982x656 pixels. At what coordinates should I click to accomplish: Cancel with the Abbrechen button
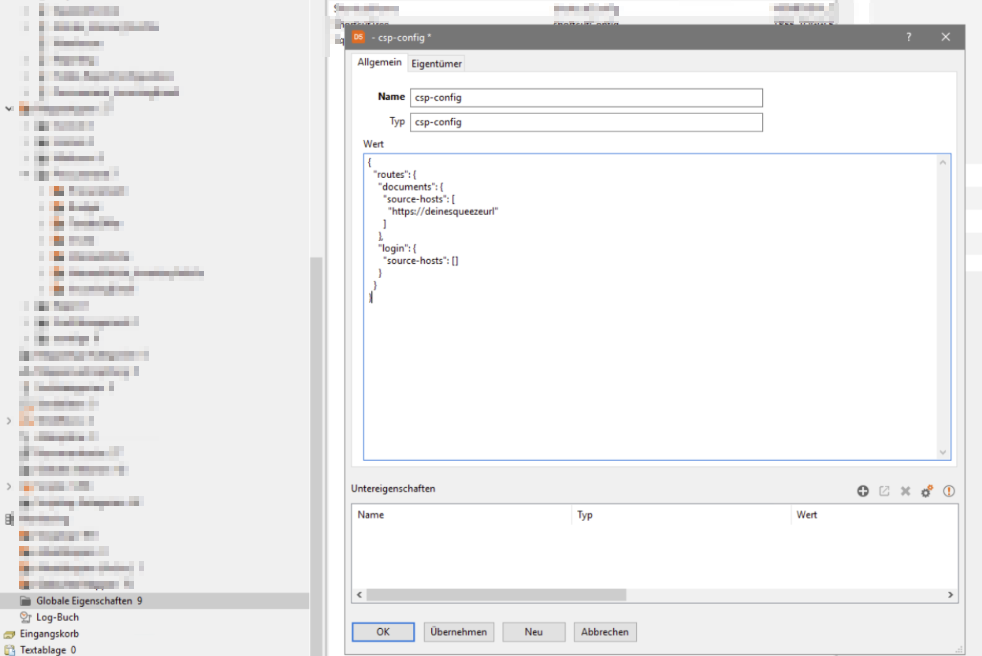coord(604,632)
